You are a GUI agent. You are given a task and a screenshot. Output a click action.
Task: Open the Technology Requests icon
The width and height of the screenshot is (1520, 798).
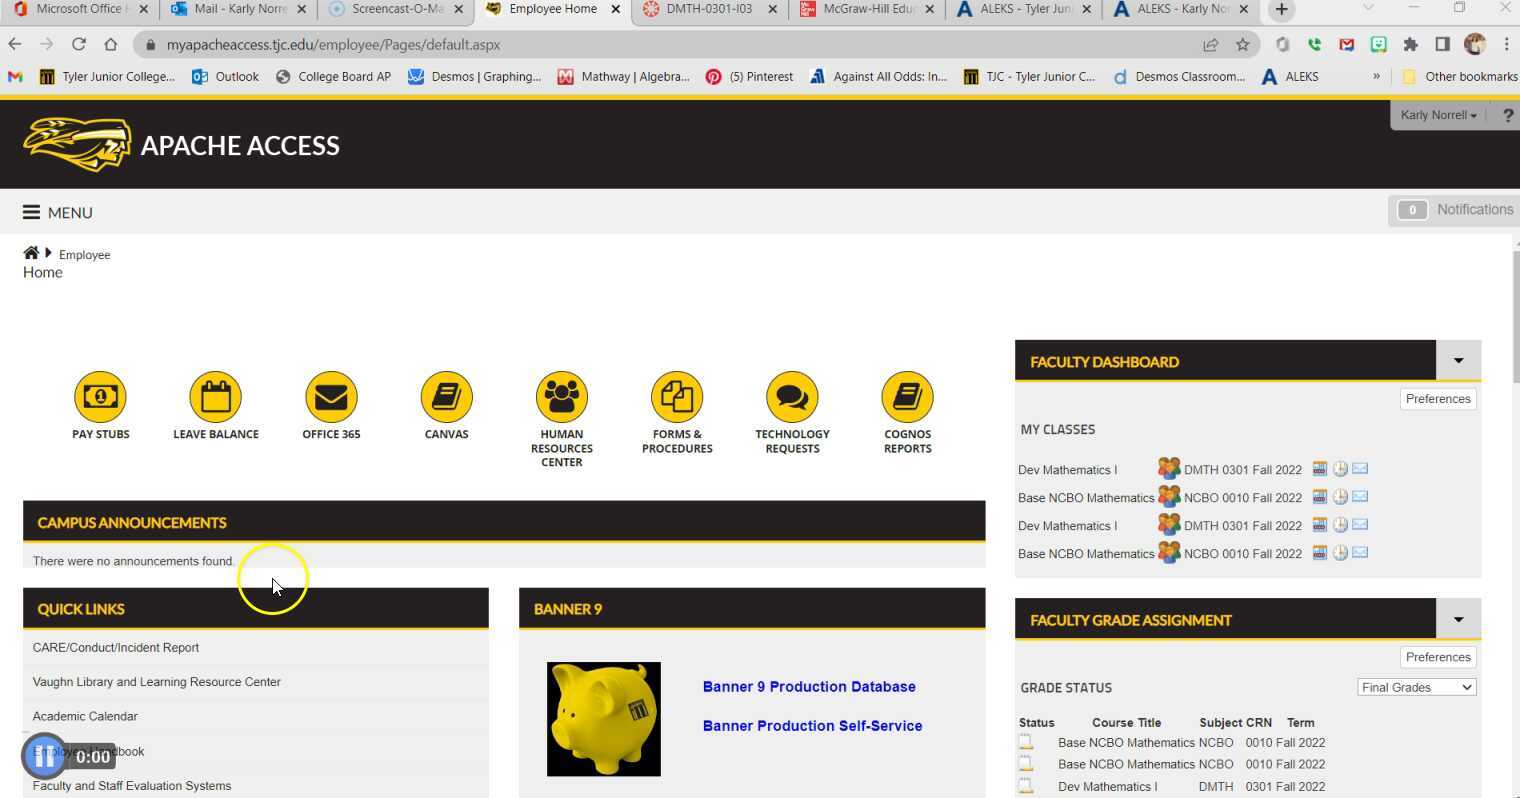point(792,397)
